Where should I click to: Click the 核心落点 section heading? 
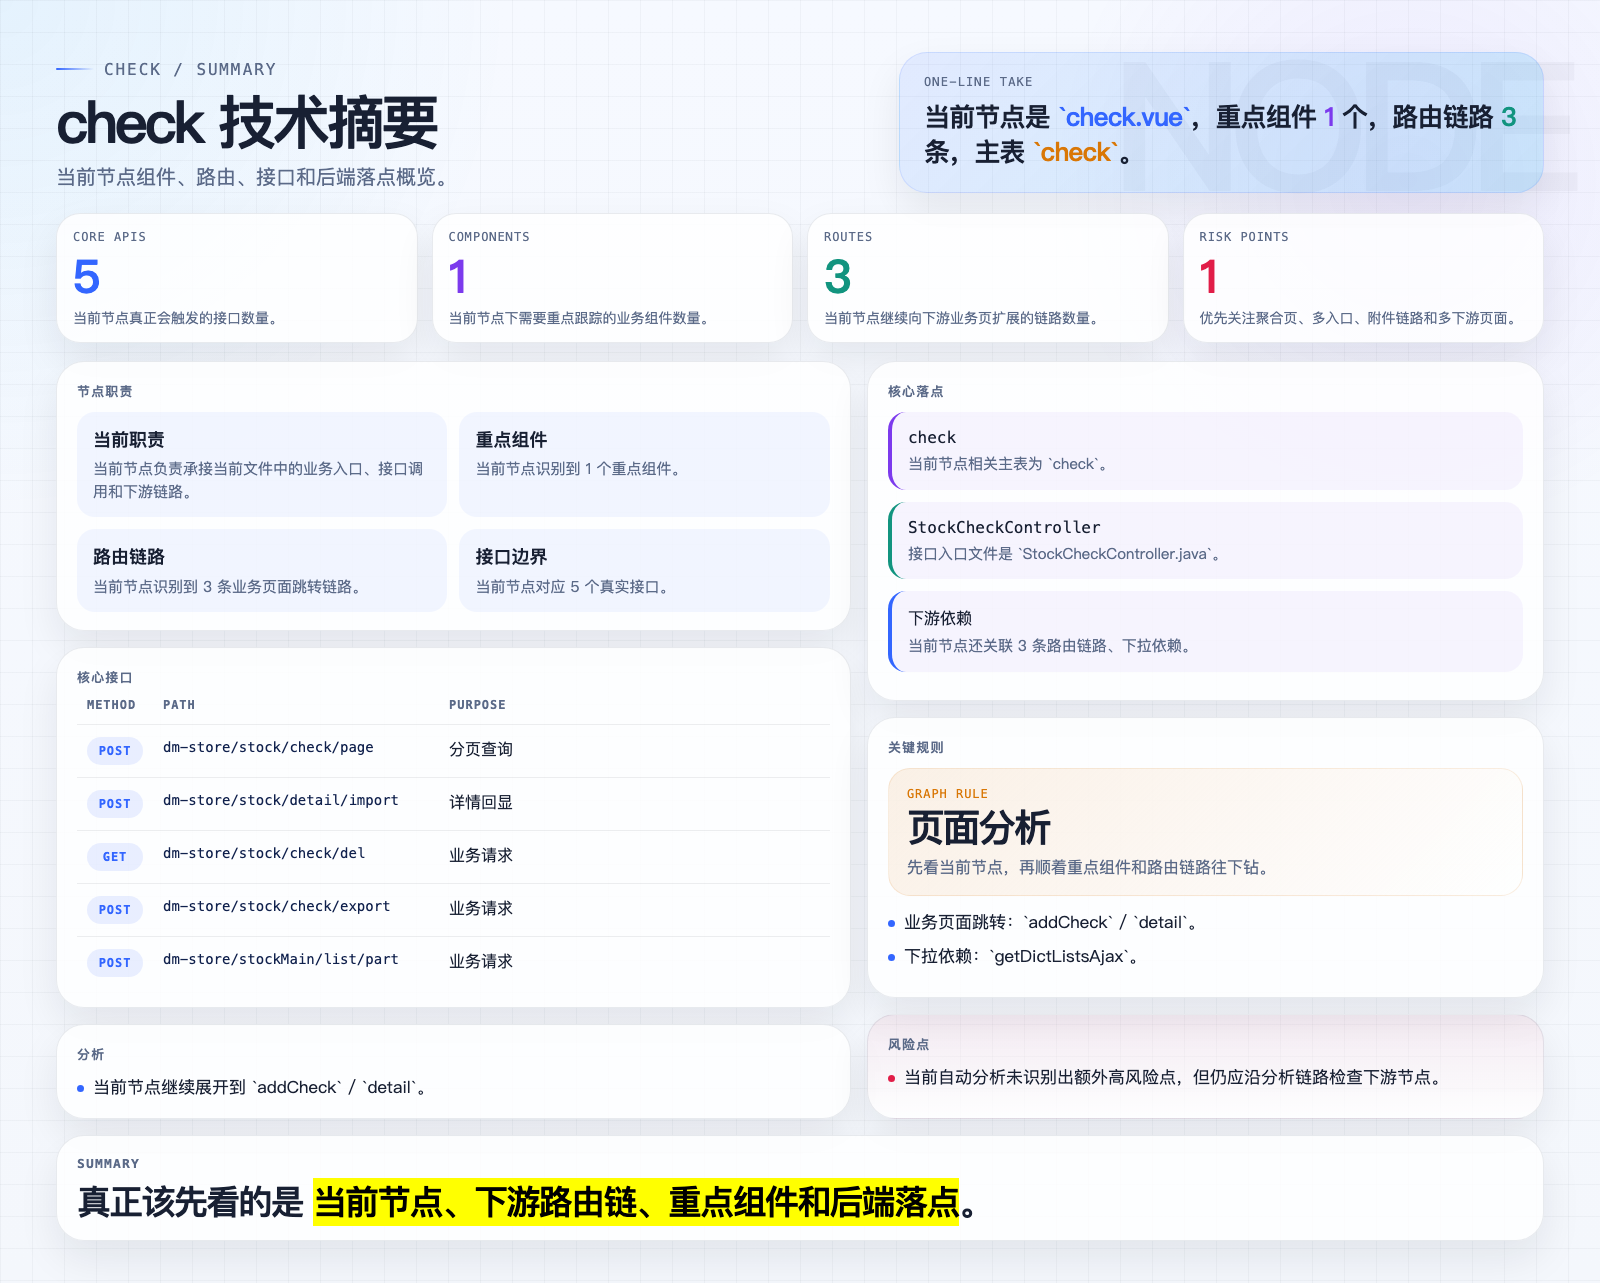(x=916, y=392)
